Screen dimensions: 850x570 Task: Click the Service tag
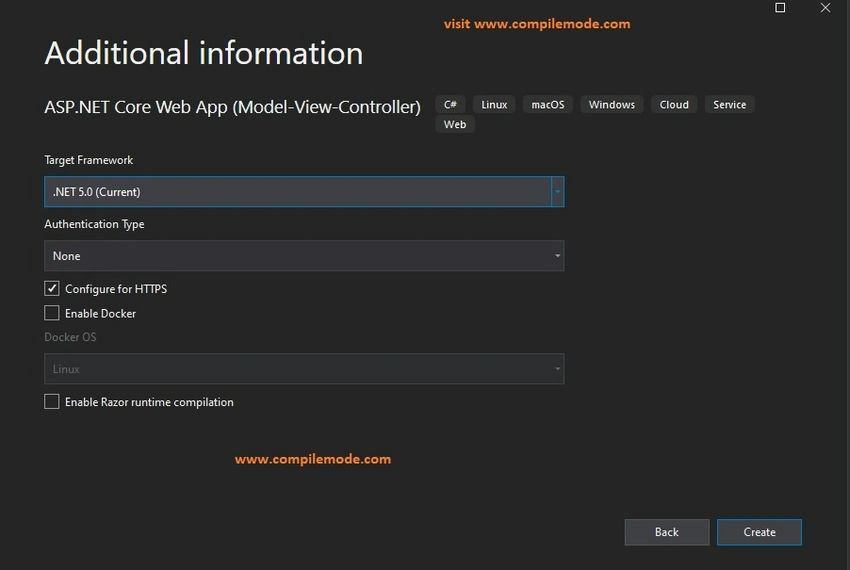click(x=729, y=105)
